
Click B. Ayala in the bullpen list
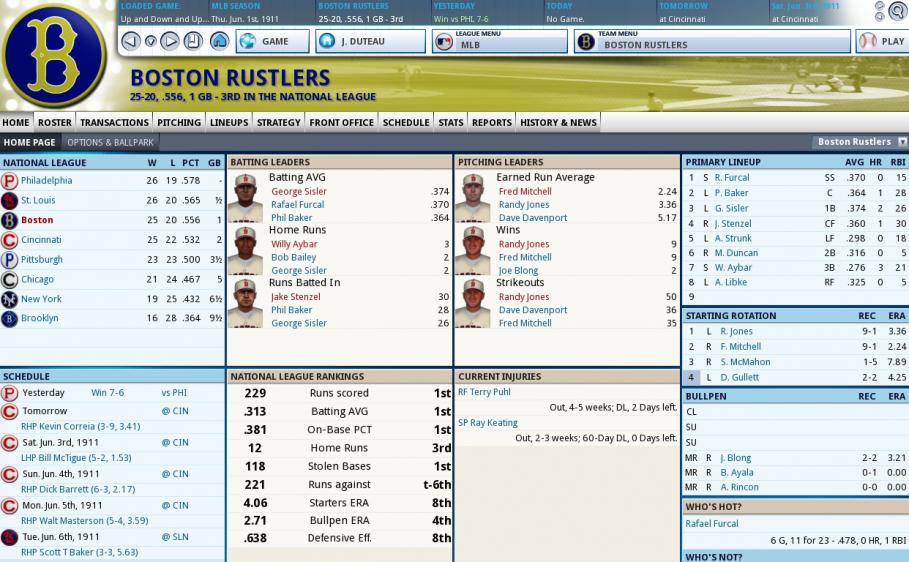[737, 472]
